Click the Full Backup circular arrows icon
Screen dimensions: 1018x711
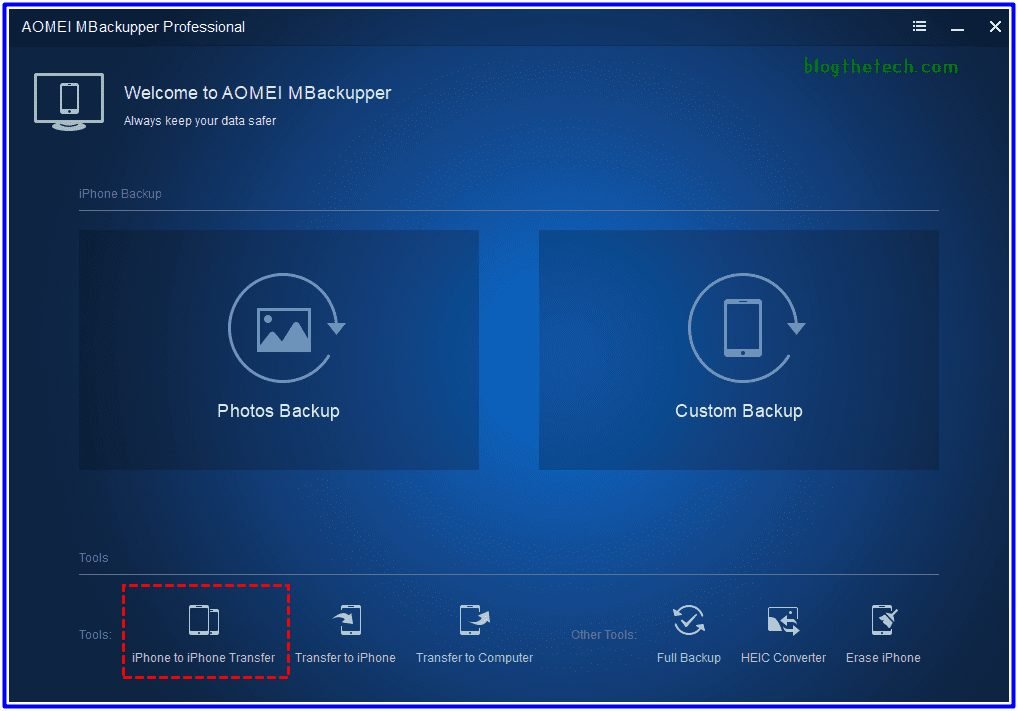(688, 621)
